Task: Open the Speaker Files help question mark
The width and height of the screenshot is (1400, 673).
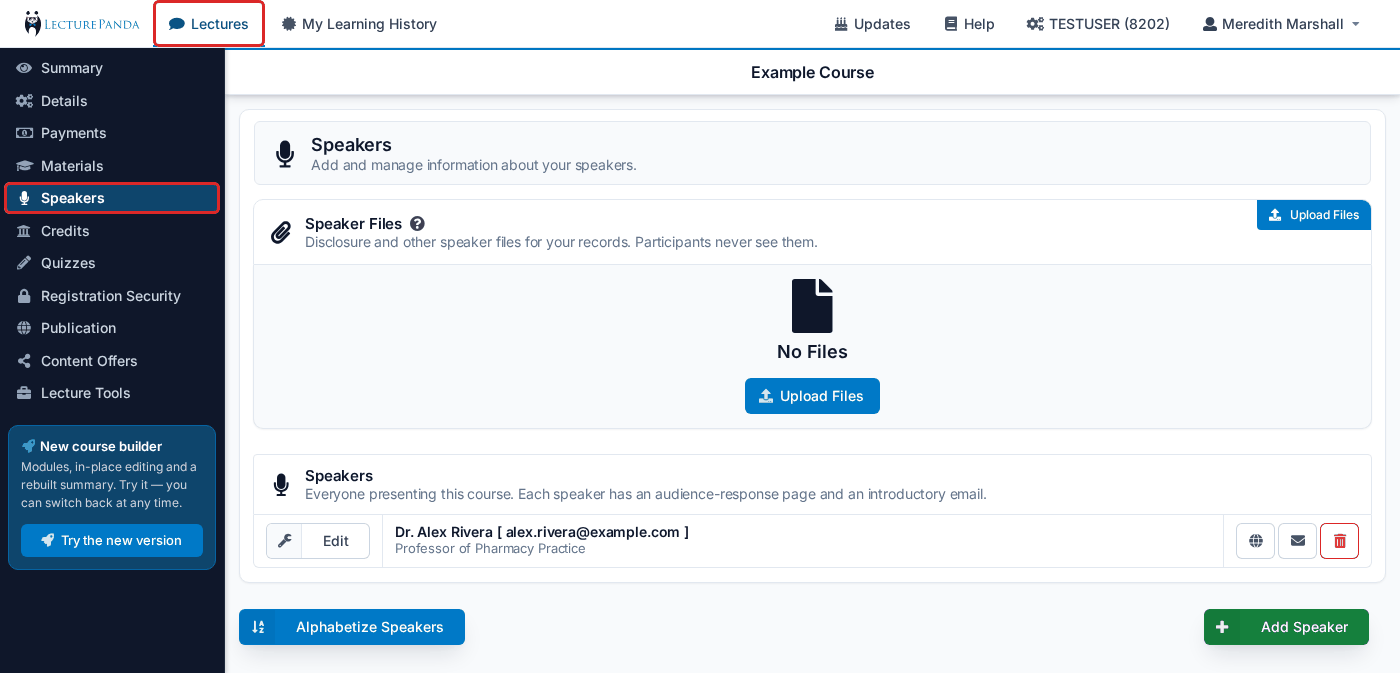Action: click(x=417, y=224)
